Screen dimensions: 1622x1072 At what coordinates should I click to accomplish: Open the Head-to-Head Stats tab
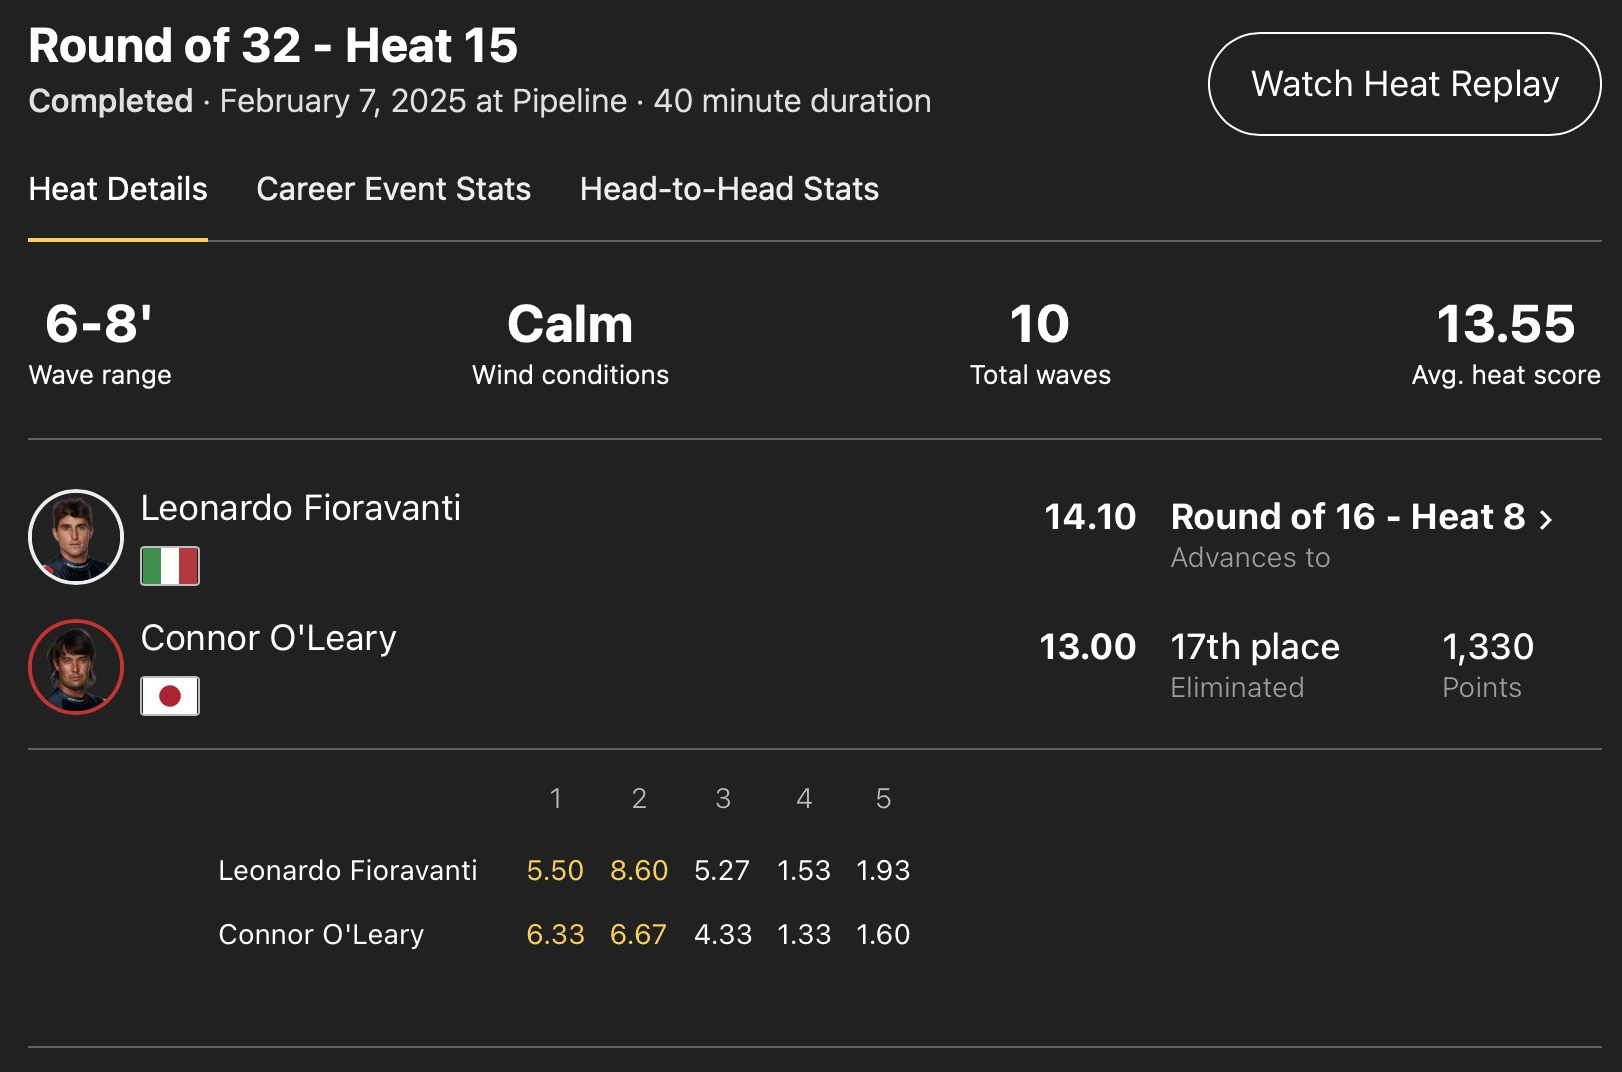tap(729, 189)
